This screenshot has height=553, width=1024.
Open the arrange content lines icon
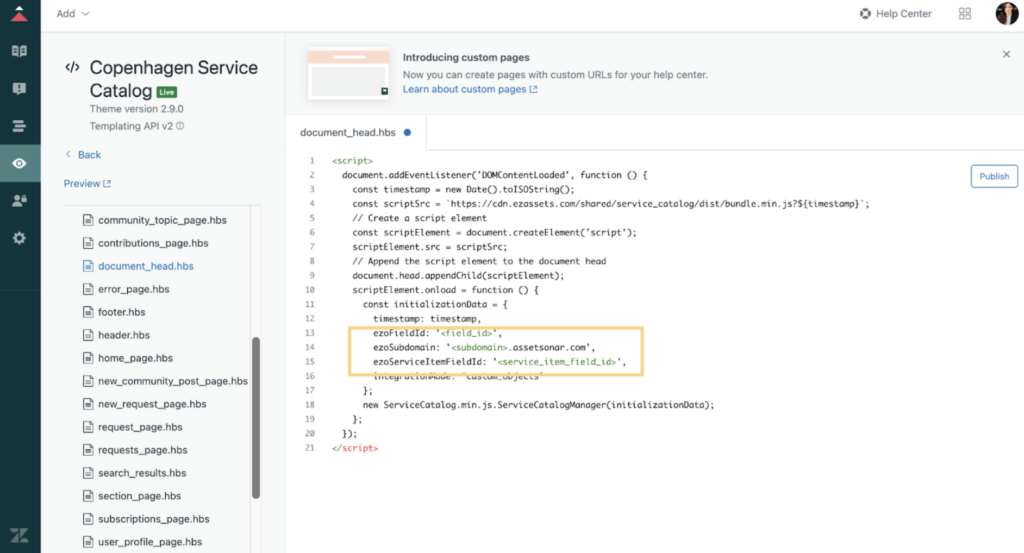click(20, 126)
